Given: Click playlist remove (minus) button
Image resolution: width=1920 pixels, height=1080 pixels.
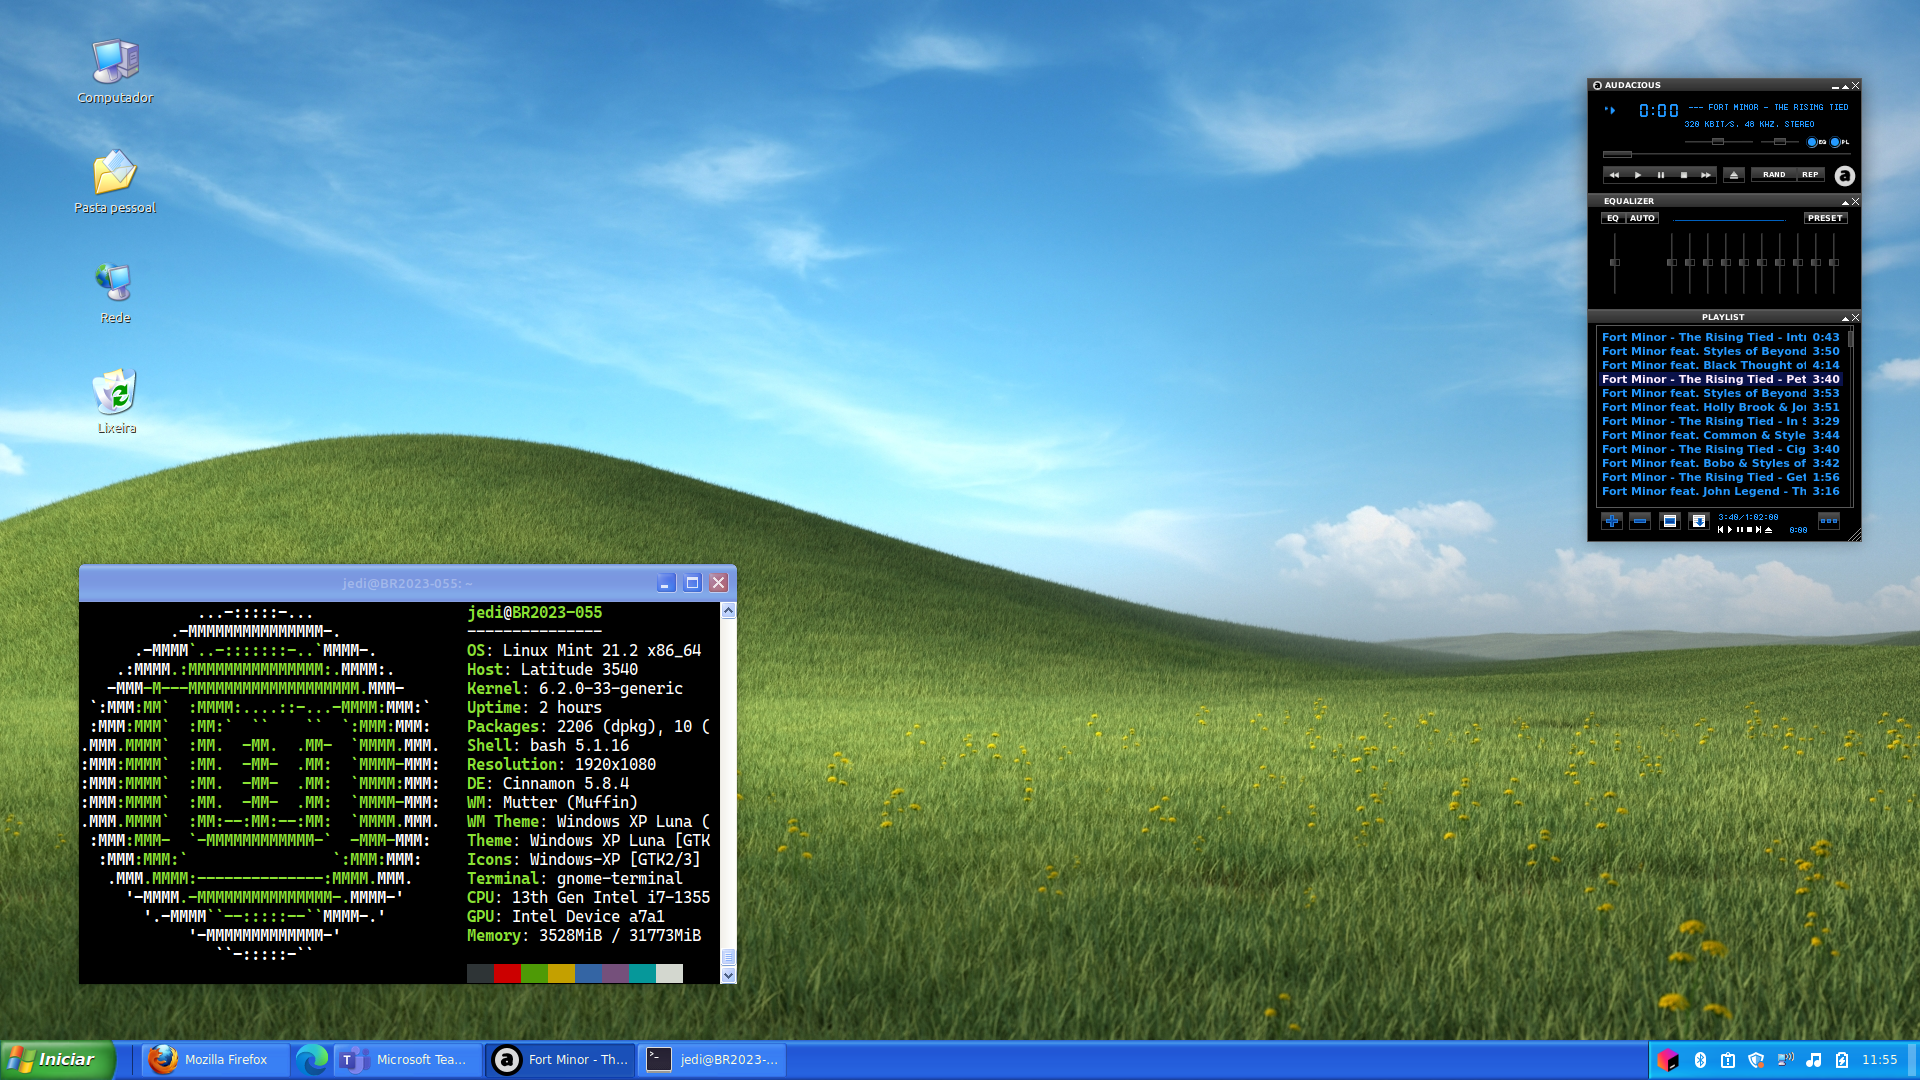Looking at the screenshot, I should pyautogui.click(x=1640, y=521).
